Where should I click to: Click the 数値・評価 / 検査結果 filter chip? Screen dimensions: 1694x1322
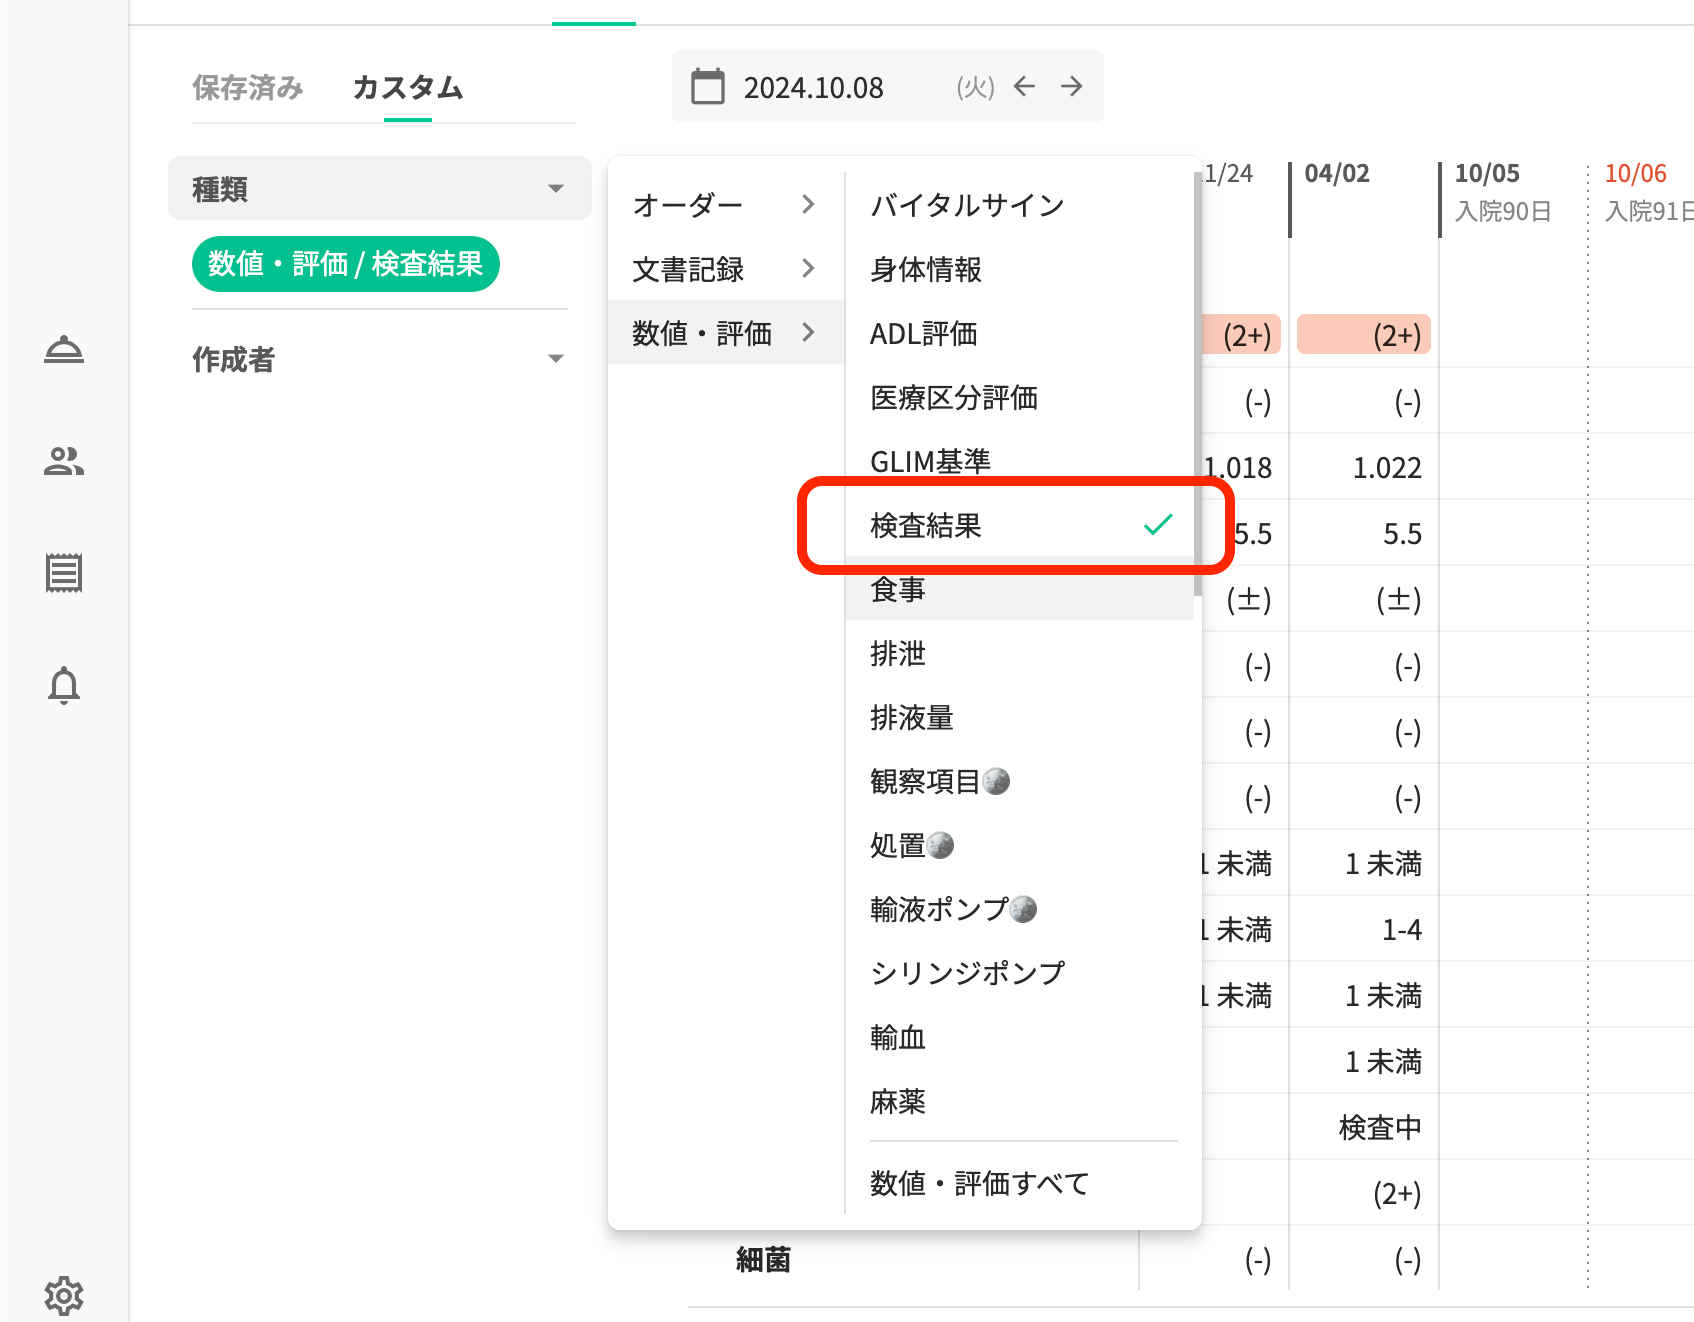click(x=345, y=264)
